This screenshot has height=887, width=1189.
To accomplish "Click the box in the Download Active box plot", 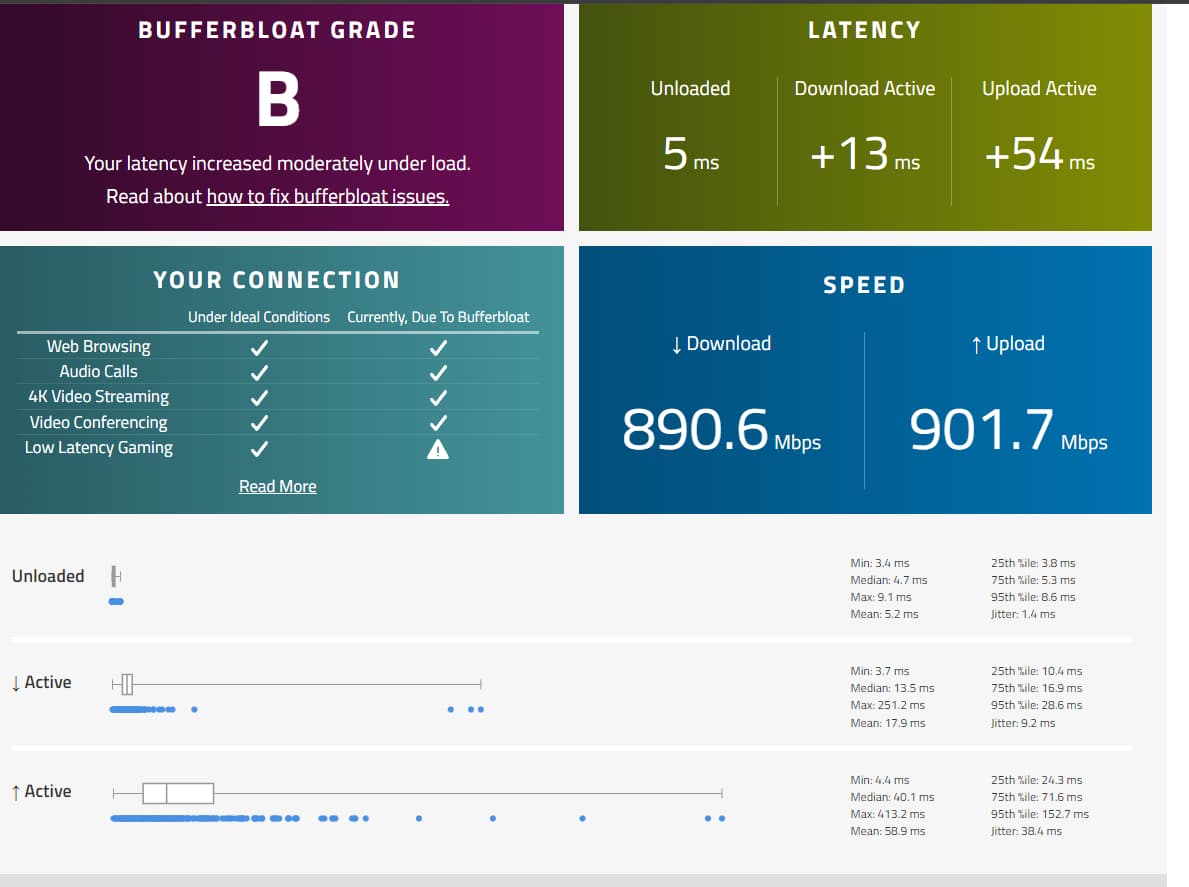I will [127, 685].
